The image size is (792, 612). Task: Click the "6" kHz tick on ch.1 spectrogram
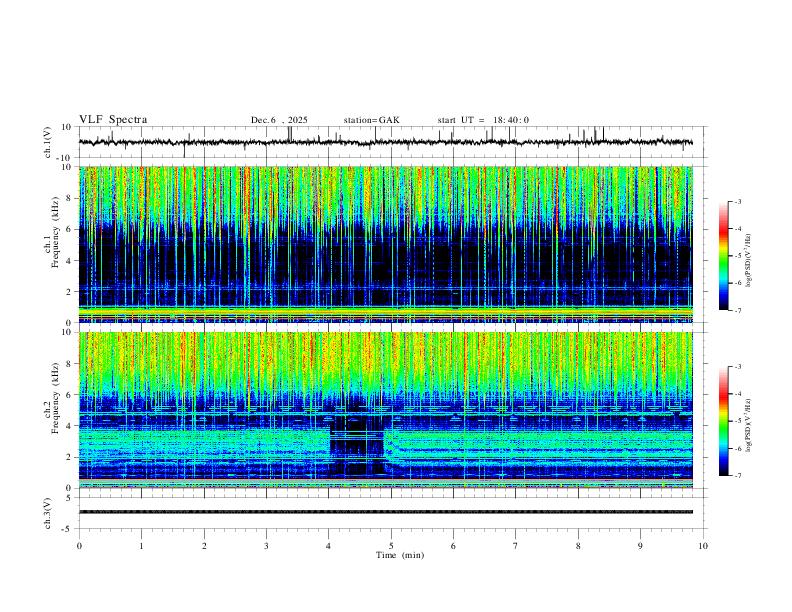tap(69, 230)
